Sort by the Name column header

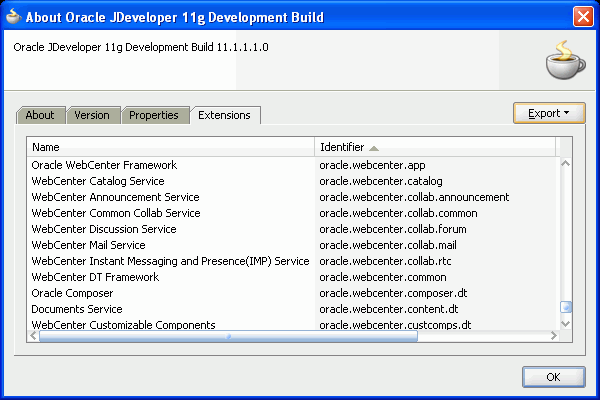point(171,147)
